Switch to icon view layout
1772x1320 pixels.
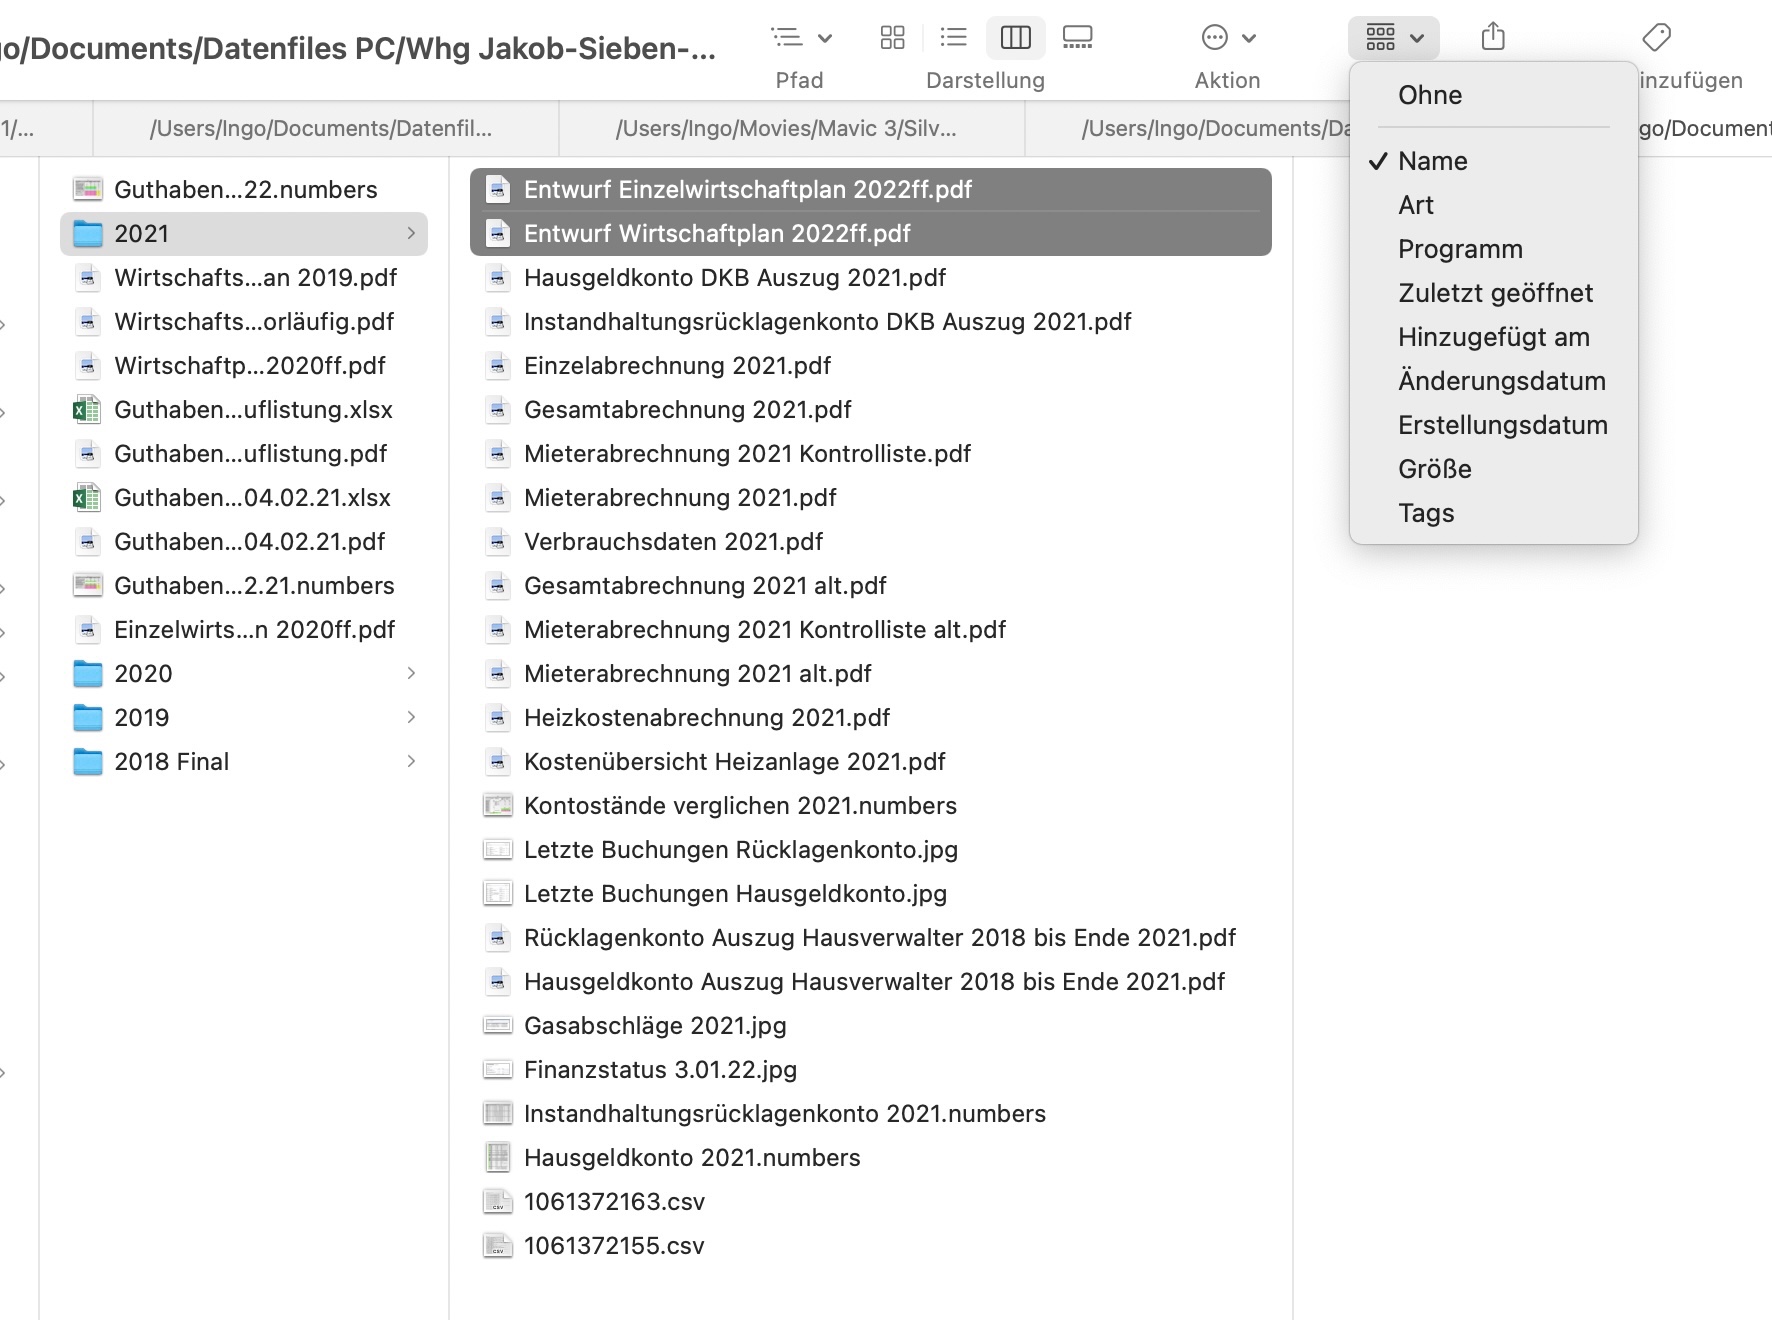(892, 38)
